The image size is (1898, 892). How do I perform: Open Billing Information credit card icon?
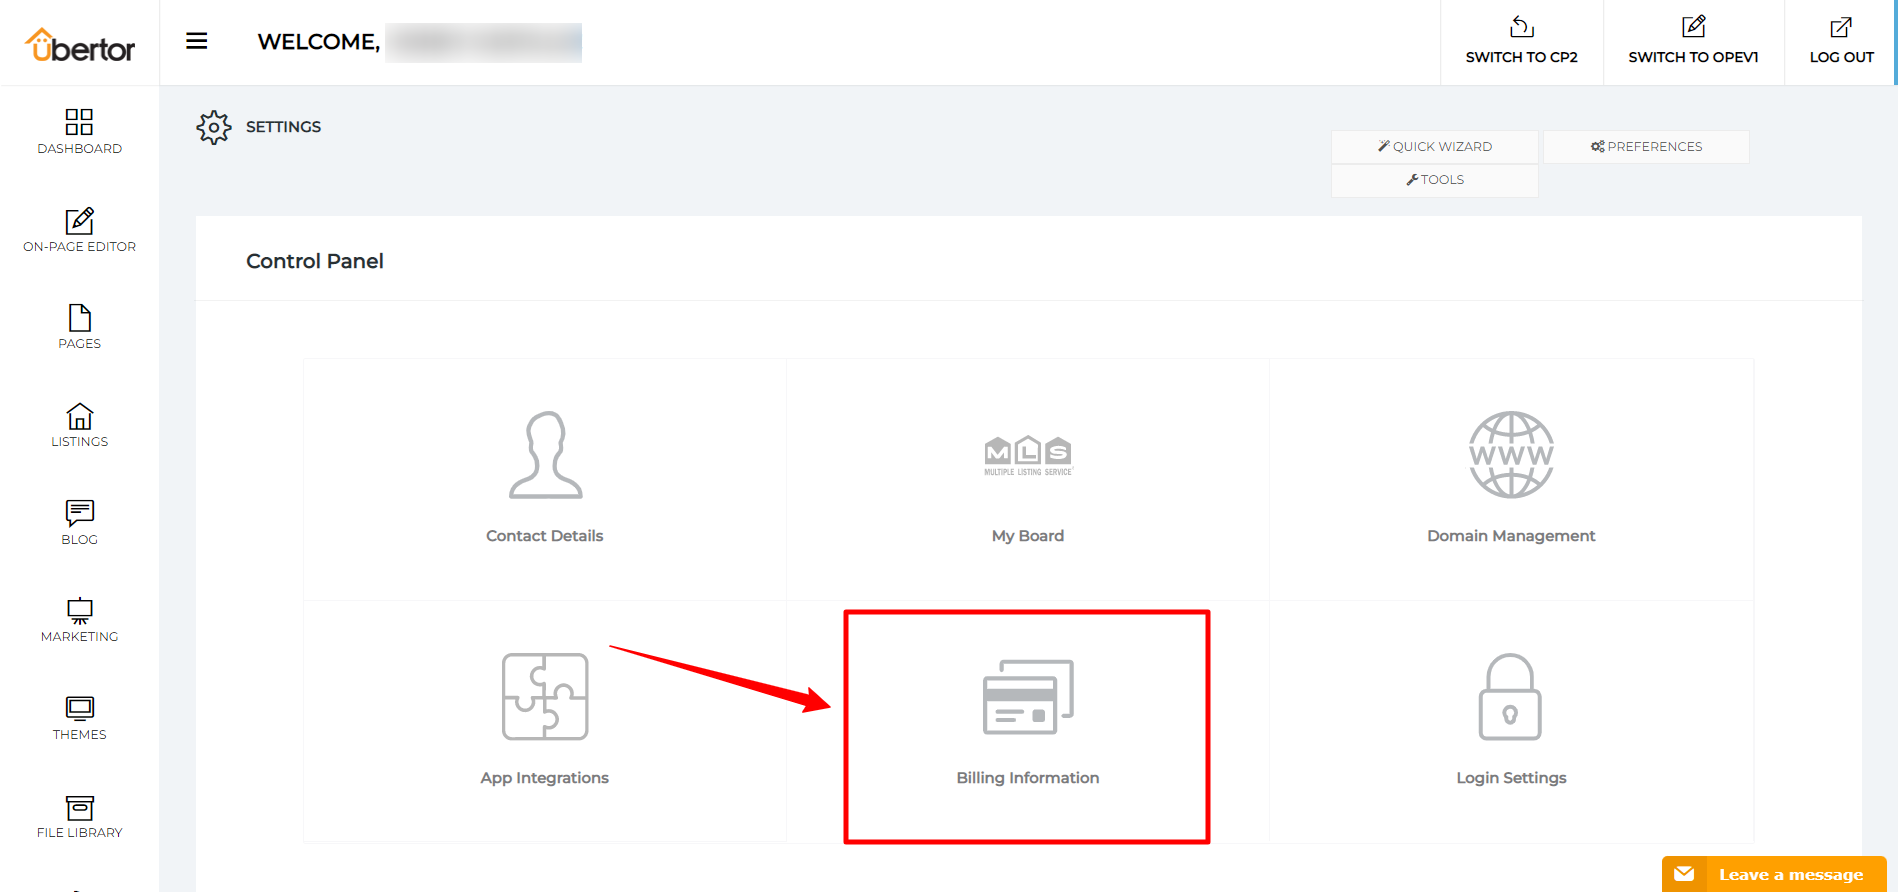pos(1027,698)
